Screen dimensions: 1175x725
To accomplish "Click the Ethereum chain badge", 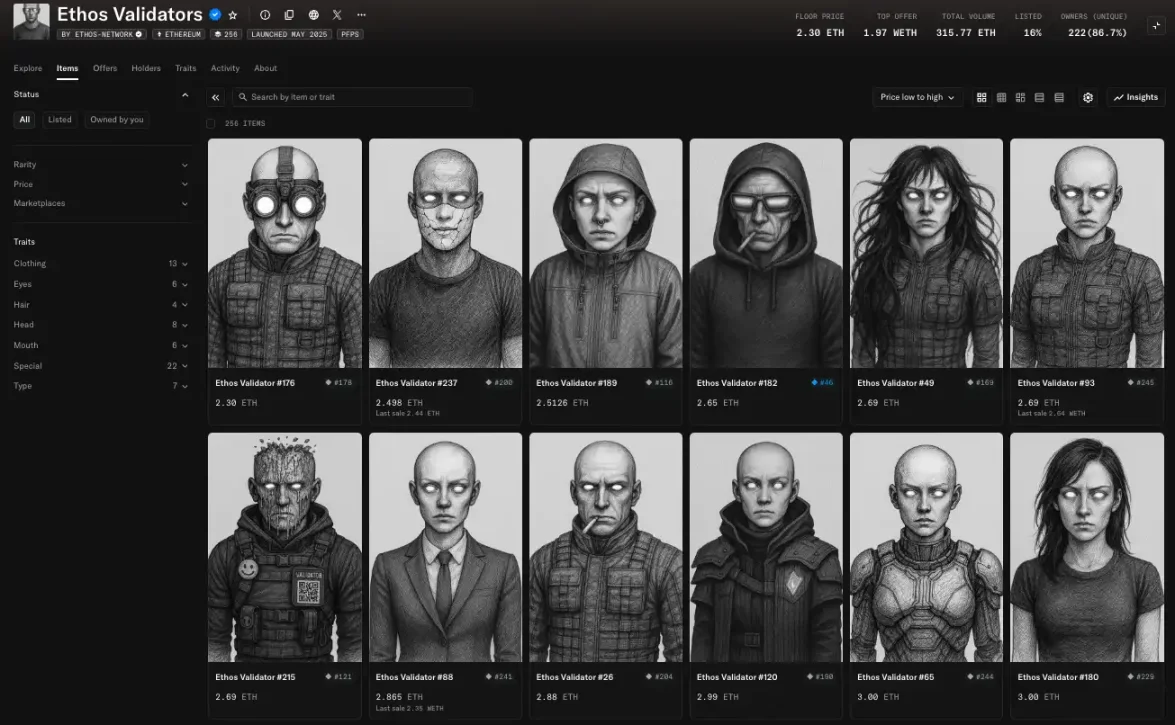I will pos(178,34).
